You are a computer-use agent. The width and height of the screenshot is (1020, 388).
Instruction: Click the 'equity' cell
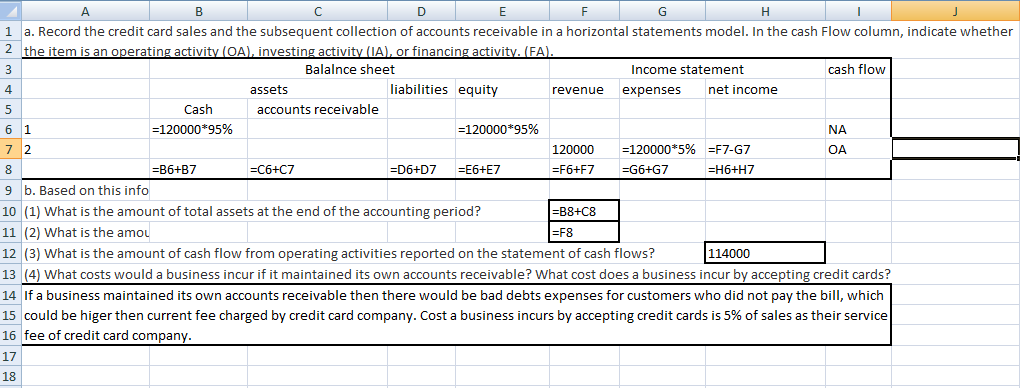coord(502,89)
